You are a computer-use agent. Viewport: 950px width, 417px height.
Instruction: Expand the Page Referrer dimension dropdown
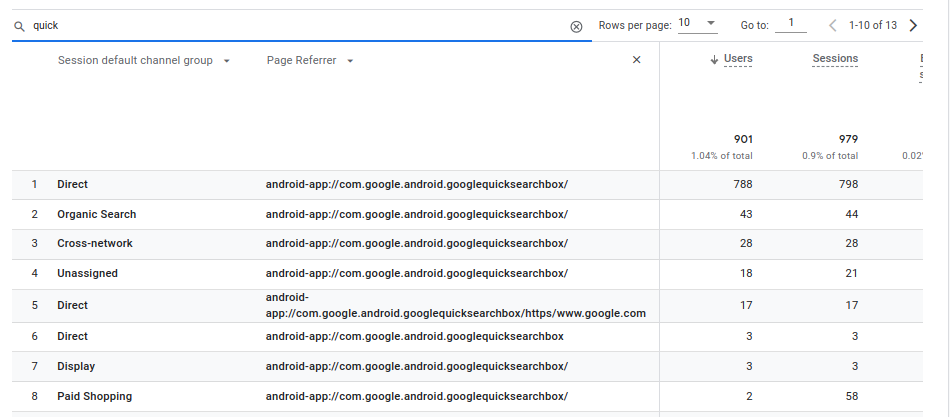click(350, 61)
